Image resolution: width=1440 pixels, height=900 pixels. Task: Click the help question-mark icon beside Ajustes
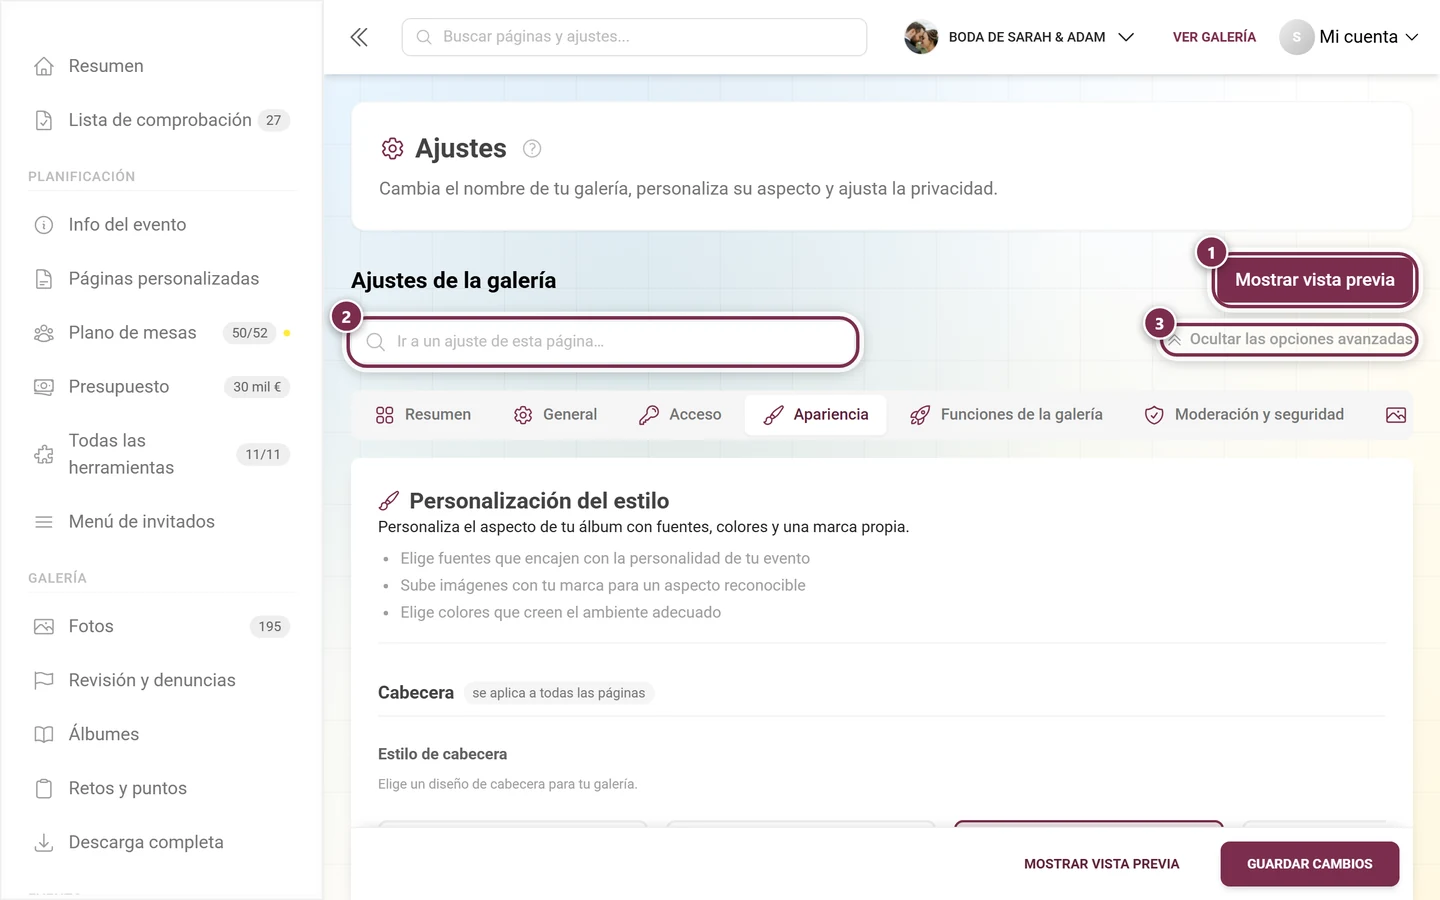[532, 149]
